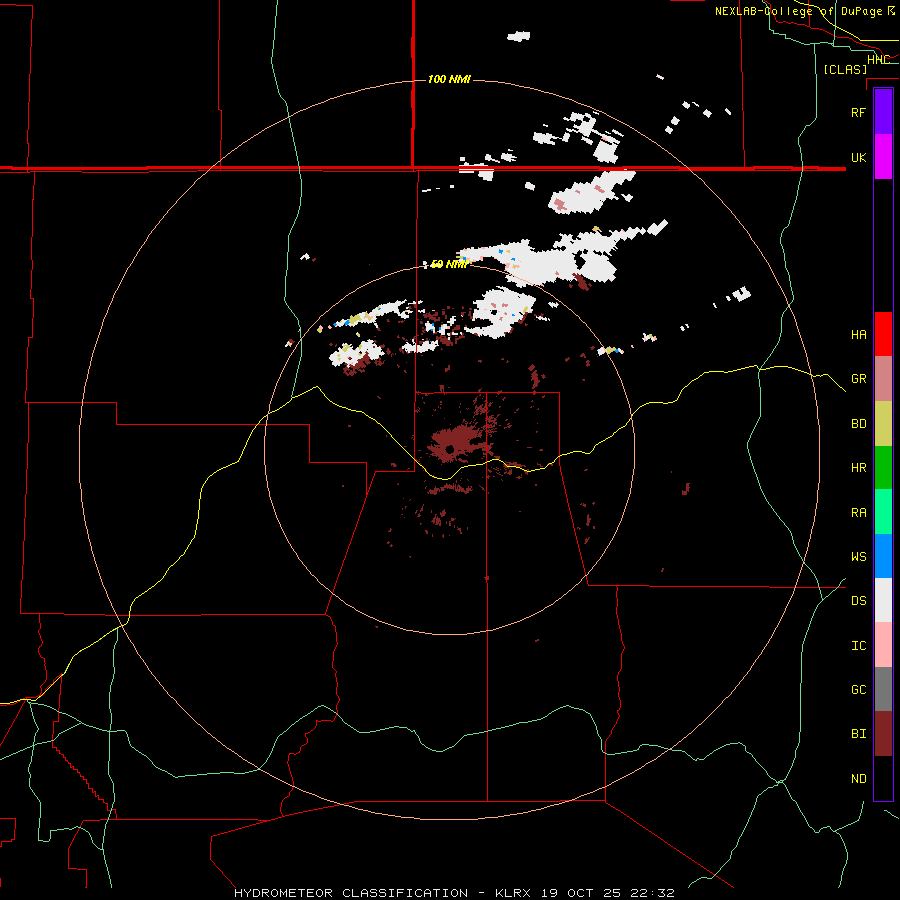Click the light pink IC legend swatch

click(883, 645)
